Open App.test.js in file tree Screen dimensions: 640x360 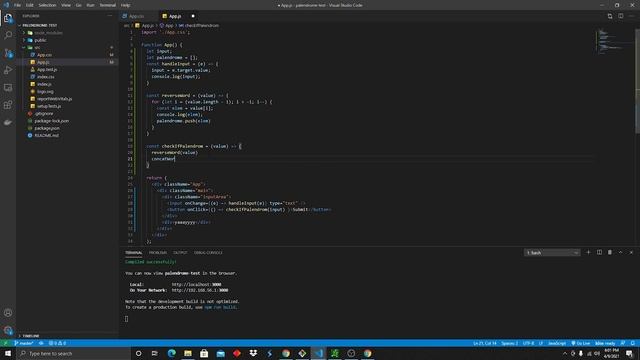coord(67,69)
